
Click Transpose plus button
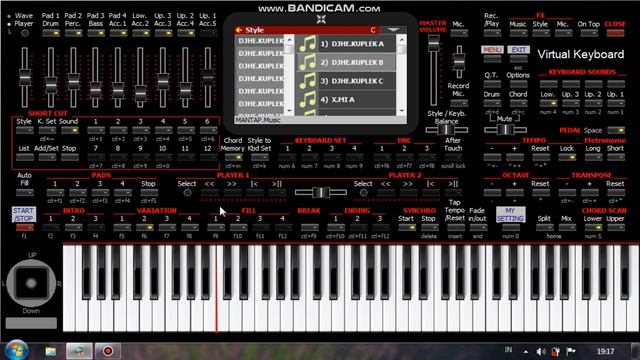pyautogui.click(x=589, y=192)
